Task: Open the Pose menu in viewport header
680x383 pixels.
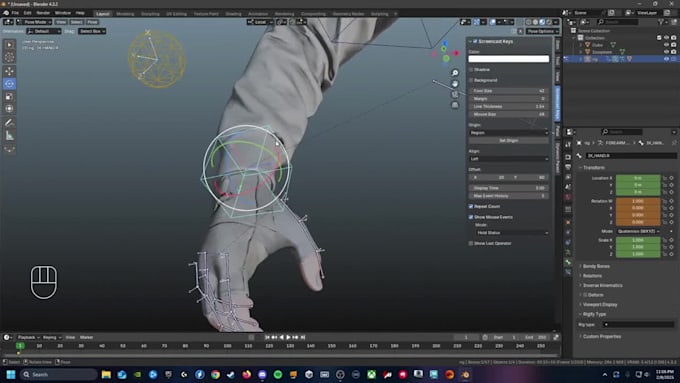Action: pyautogui.click(x=92, y=22)
